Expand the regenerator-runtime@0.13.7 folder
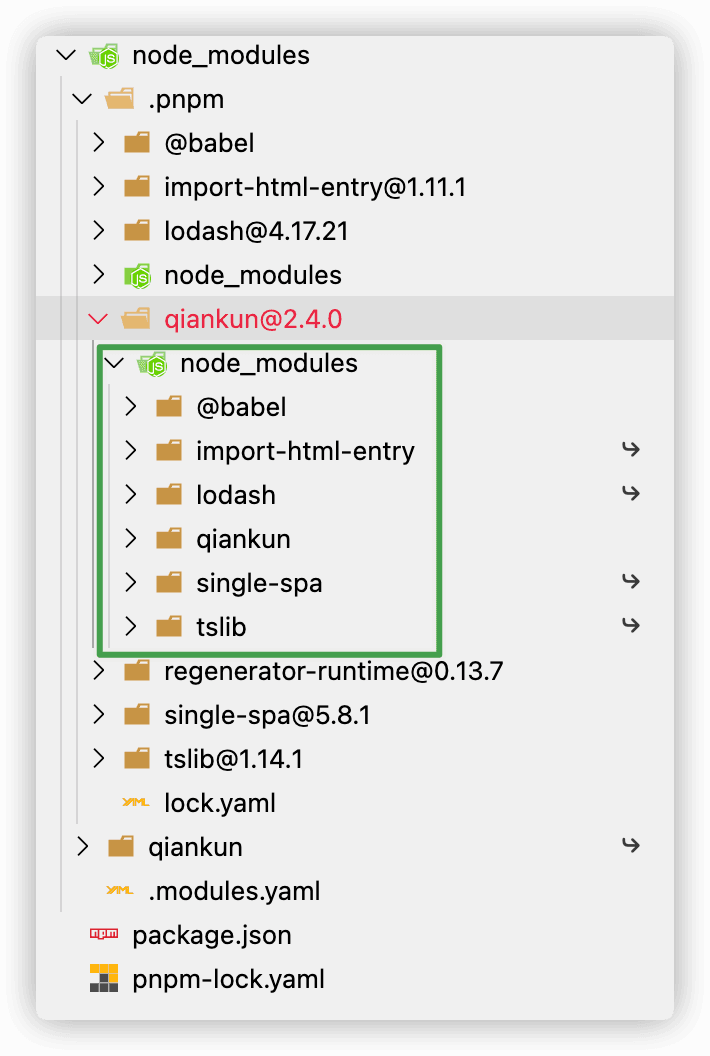This screenshot has height=1056, width=710. 97,670
